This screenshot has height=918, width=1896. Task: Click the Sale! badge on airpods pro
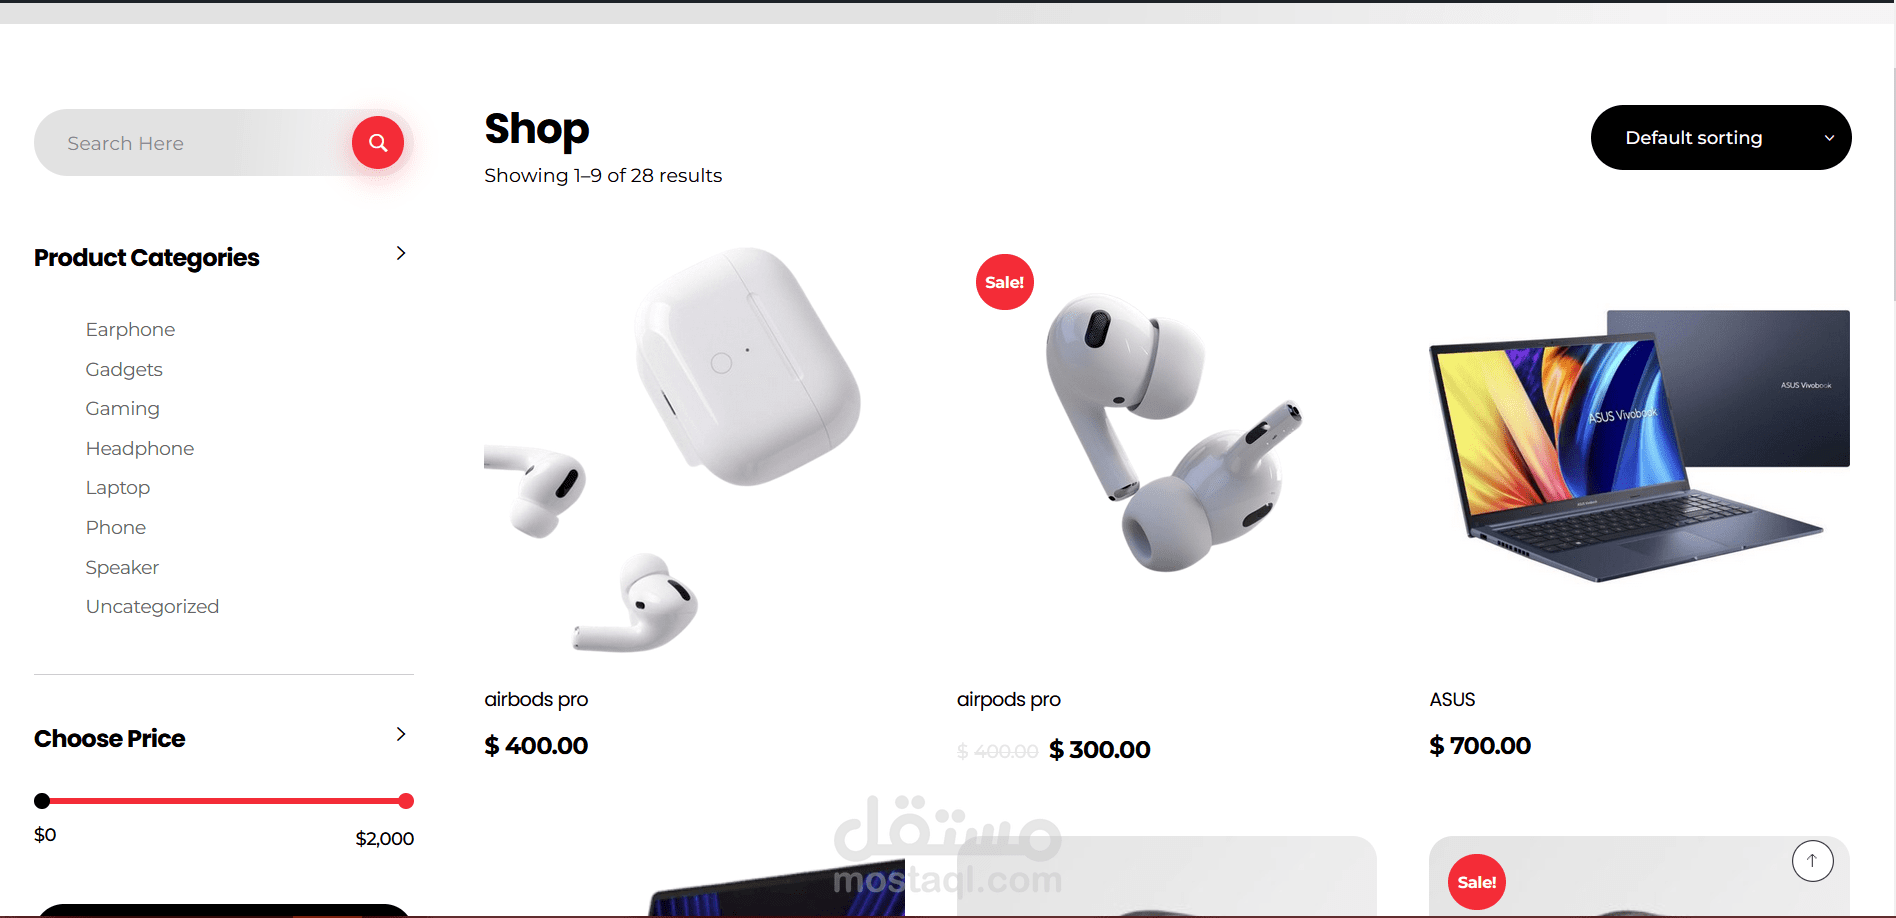(1005, 282)
